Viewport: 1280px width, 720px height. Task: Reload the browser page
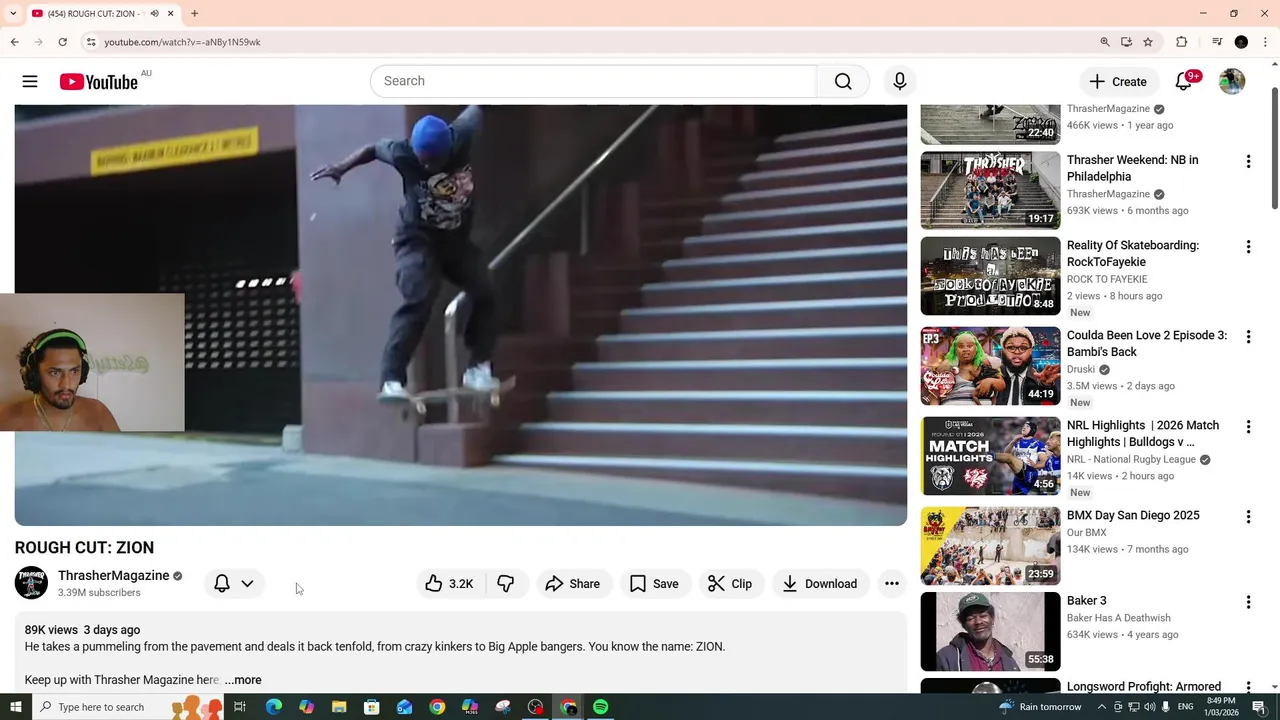(x=62, y=42)
